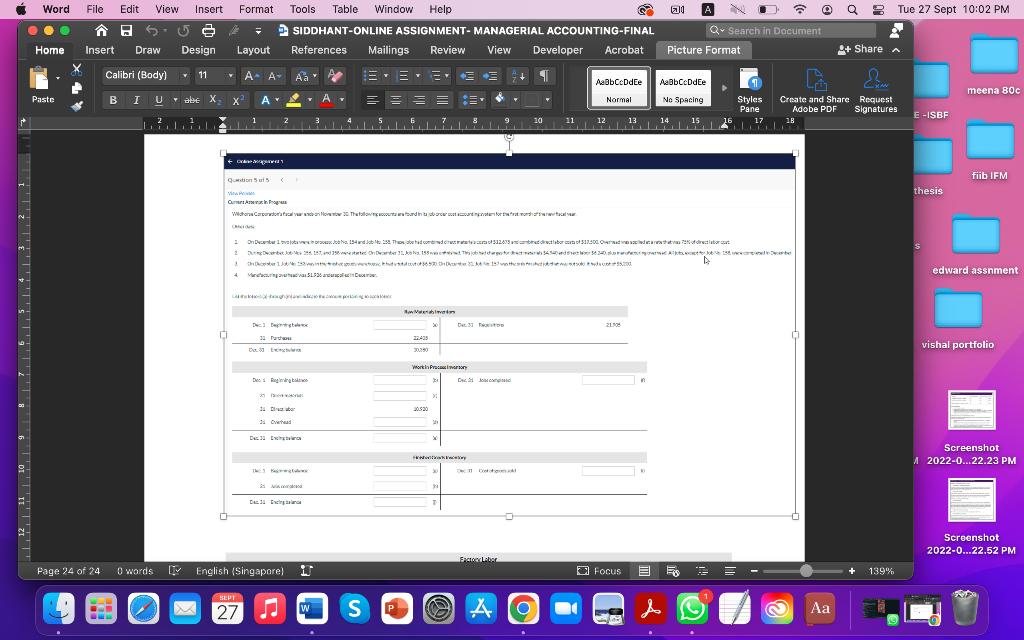Open the text highlight color tool
The height and width of the screenshot is (640, 1024).
coord(292,99)
